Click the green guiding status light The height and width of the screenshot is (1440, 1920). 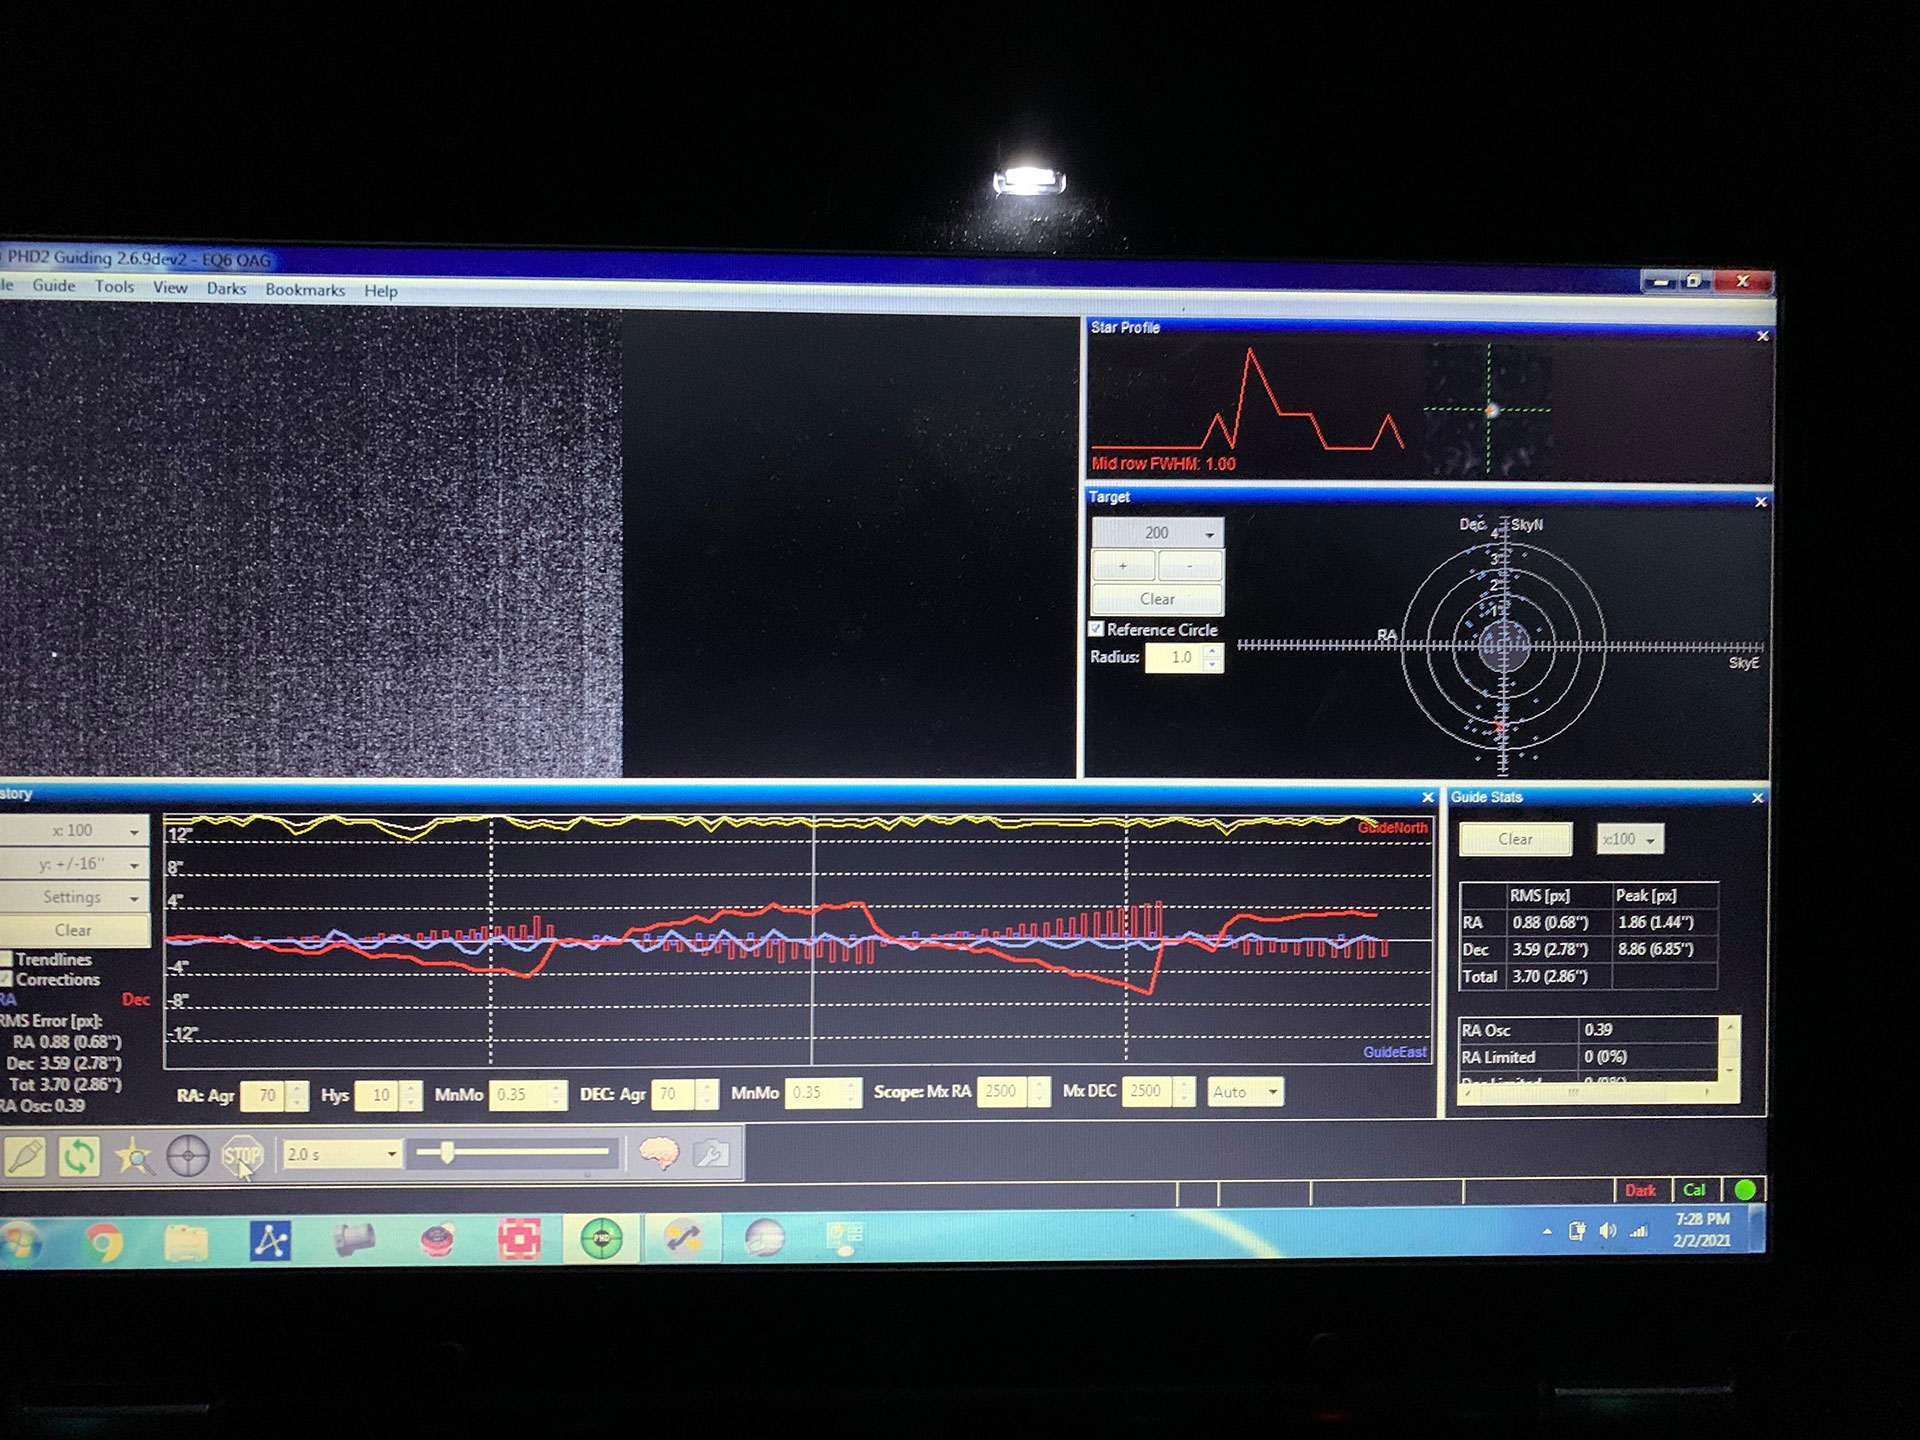tap(1745, 1190)
